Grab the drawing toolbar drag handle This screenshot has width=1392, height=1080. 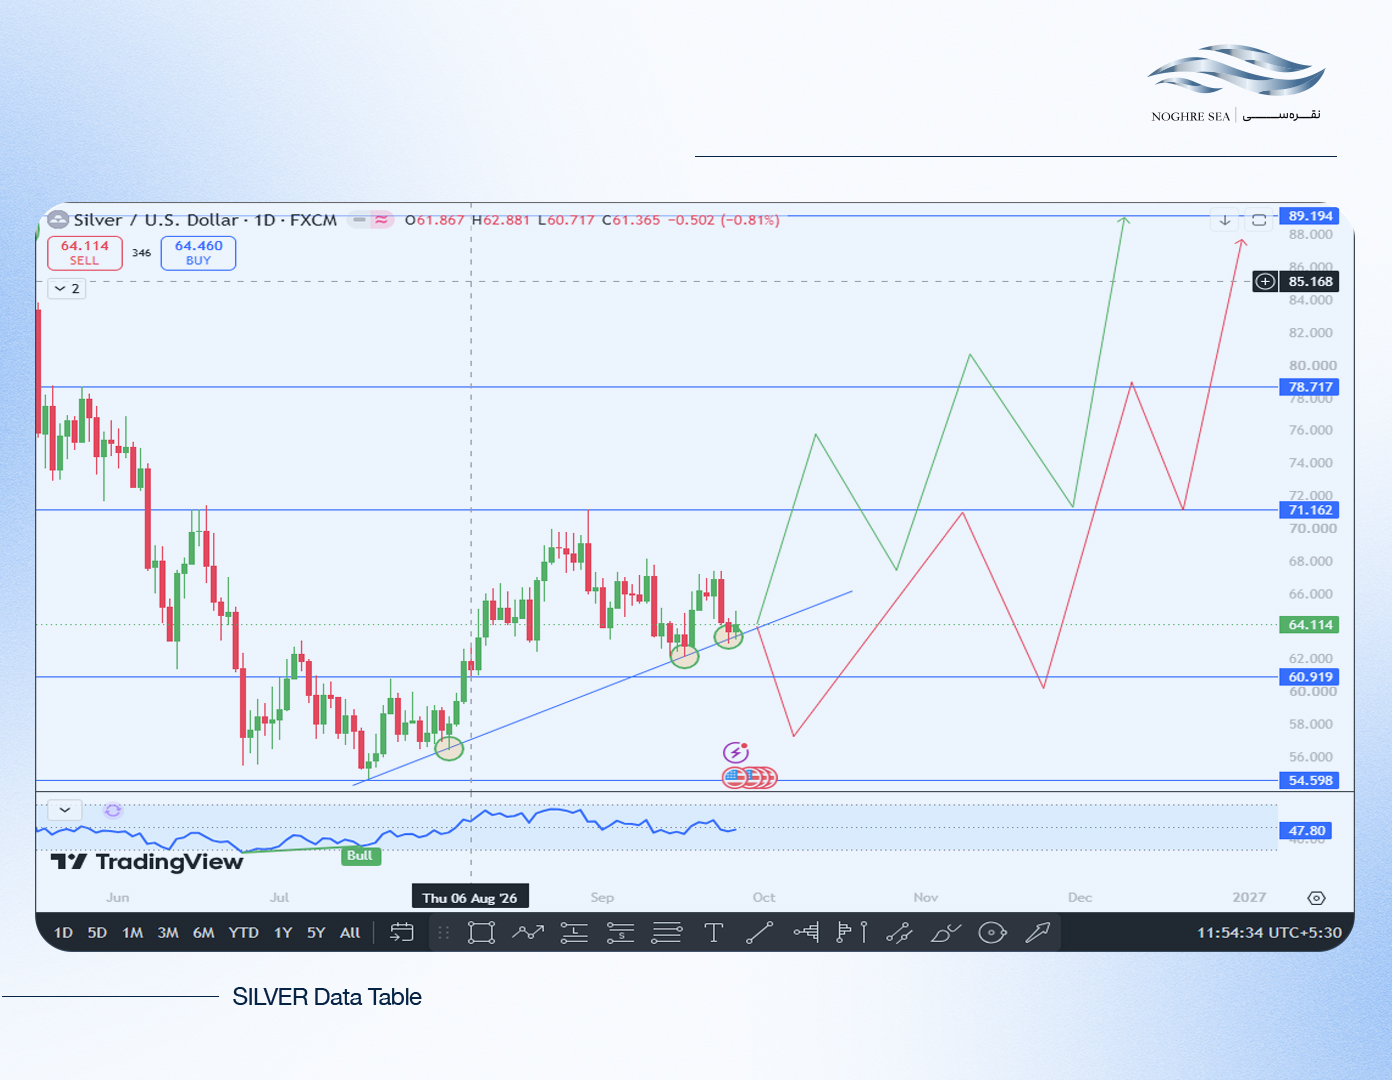tap(443, 933)
